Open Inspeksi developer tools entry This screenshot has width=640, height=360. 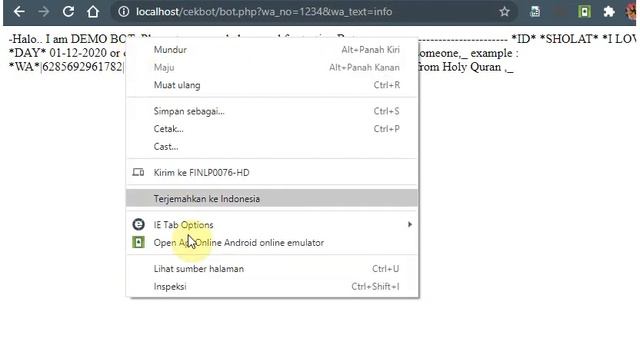[x=272, y=286]
